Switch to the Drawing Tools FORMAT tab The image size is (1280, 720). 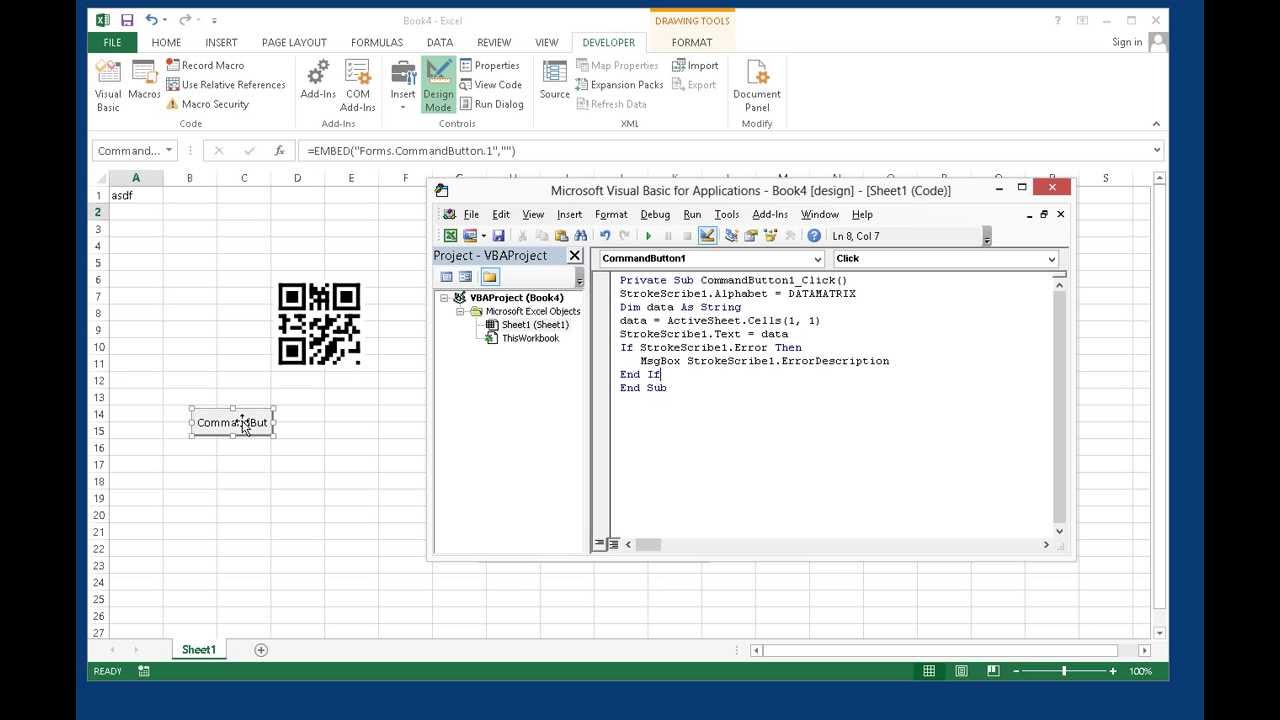tap(692, 42)
